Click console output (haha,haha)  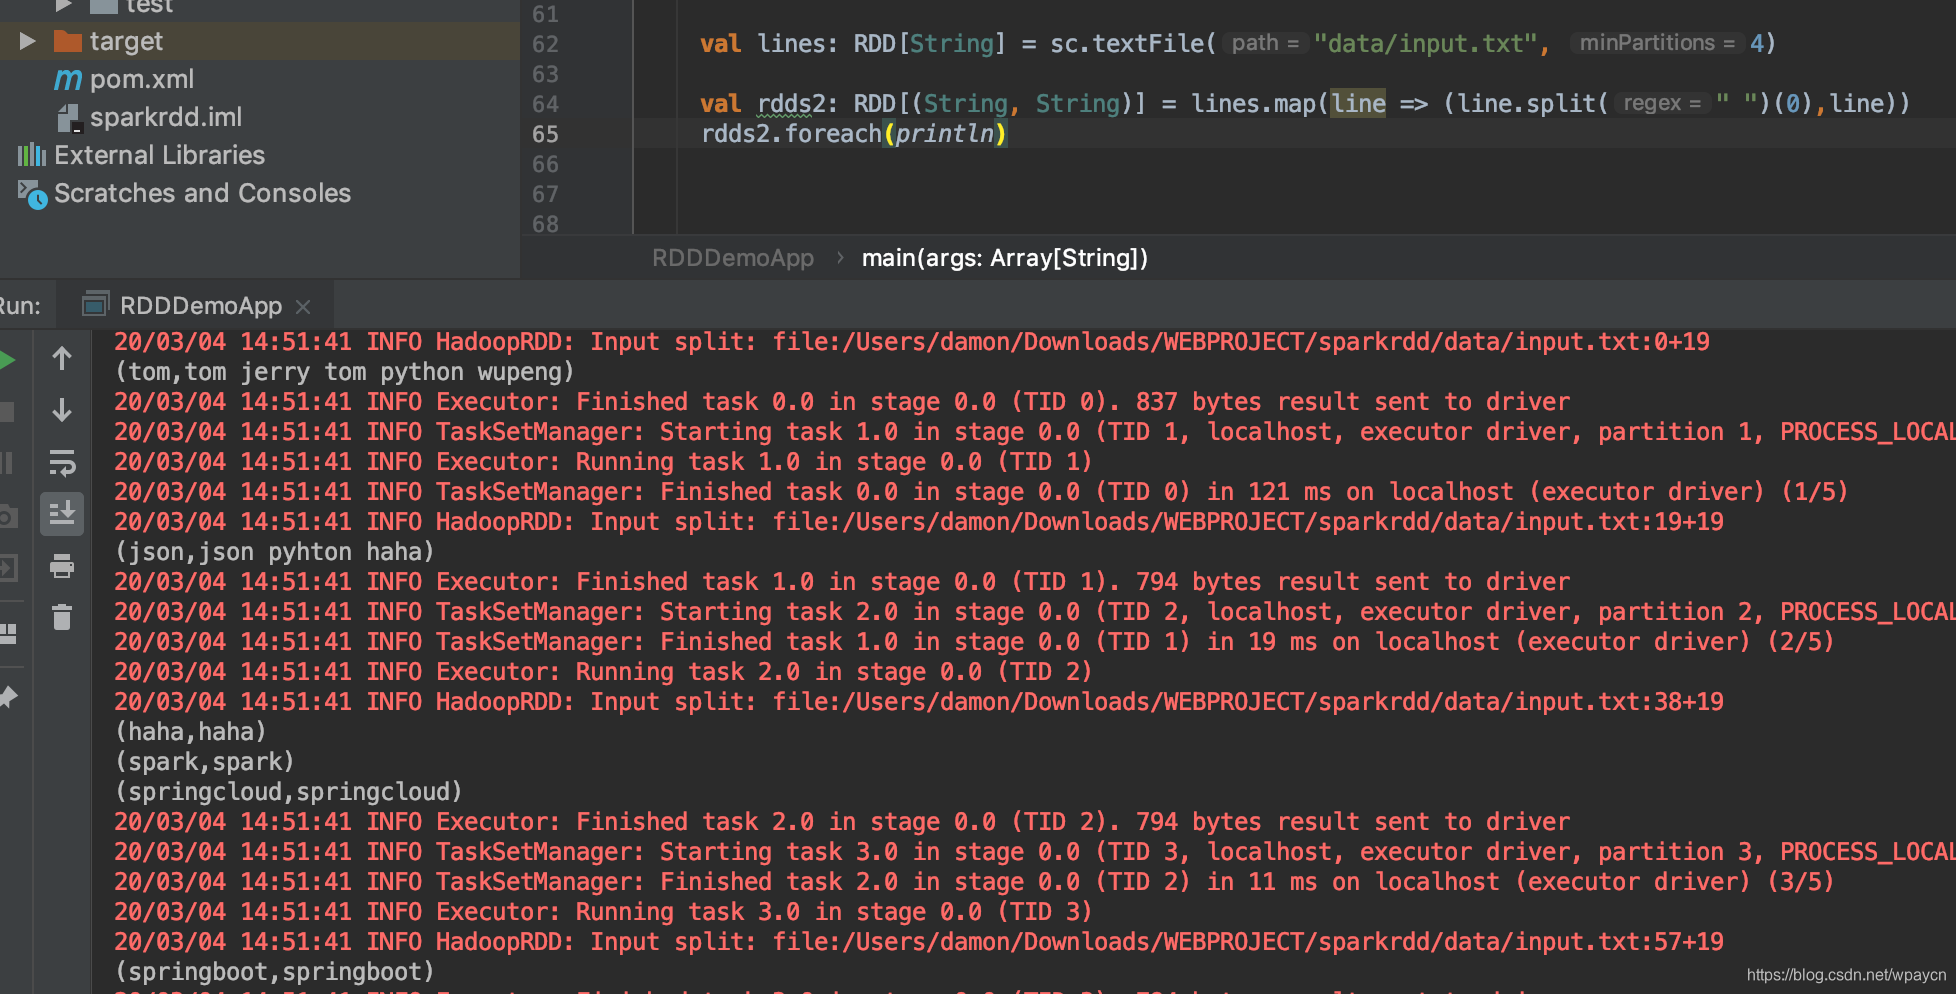pos(190,732)
